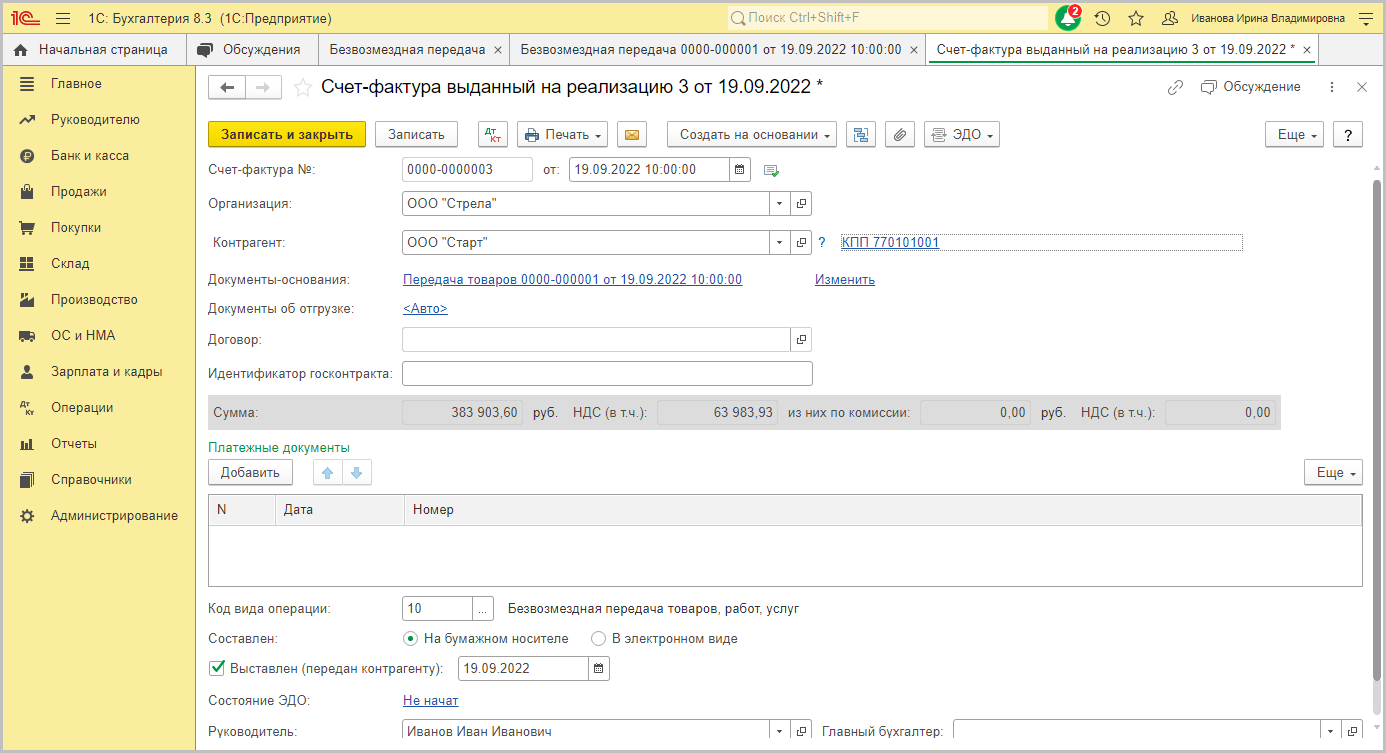Click Записать и закрыть button
Screen dimensions: 1386x753
(x=287, y=135)
